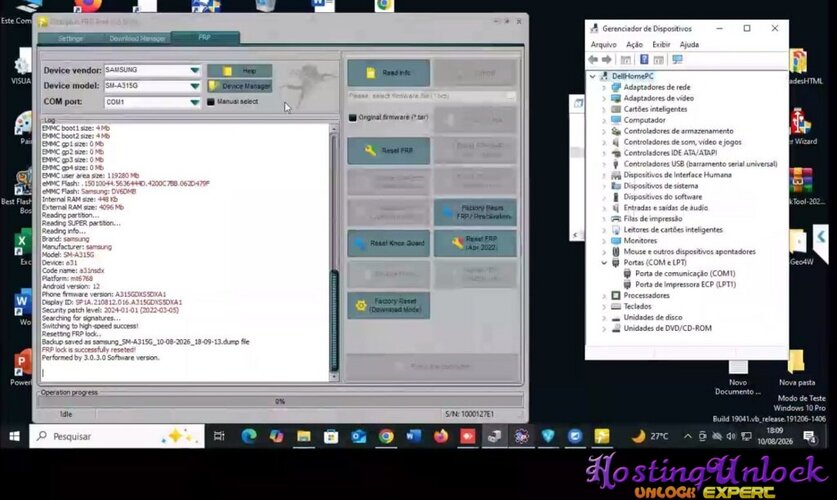The width and height of the screenshot is (837, 500).
Task: Select Teclados in device tree
Action: point(637,306)
